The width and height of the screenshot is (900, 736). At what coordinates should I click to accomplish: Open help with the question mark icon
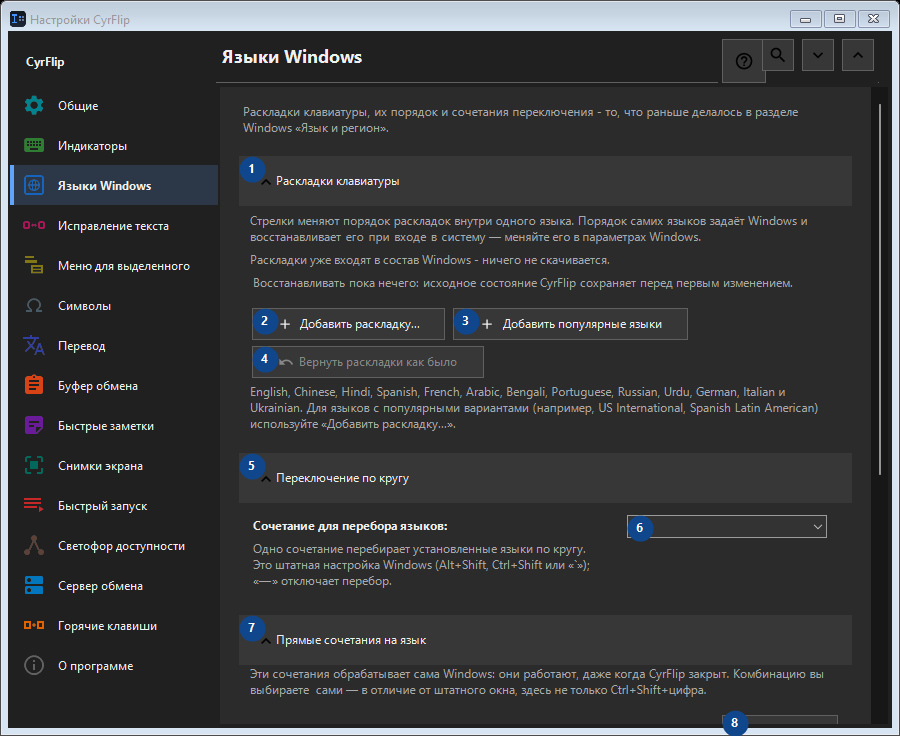pos(743,61)
